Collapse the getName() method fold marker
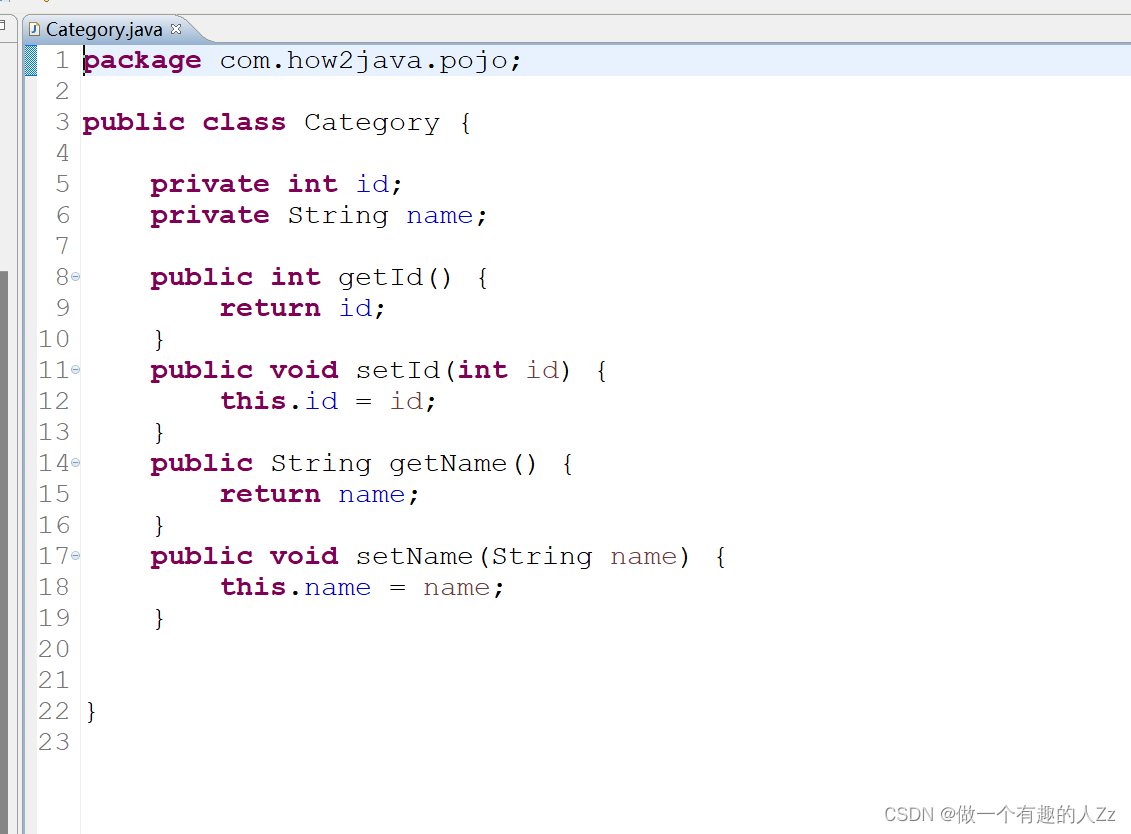The height and width of the screenshot is (834, 1131). coord(75,463)
